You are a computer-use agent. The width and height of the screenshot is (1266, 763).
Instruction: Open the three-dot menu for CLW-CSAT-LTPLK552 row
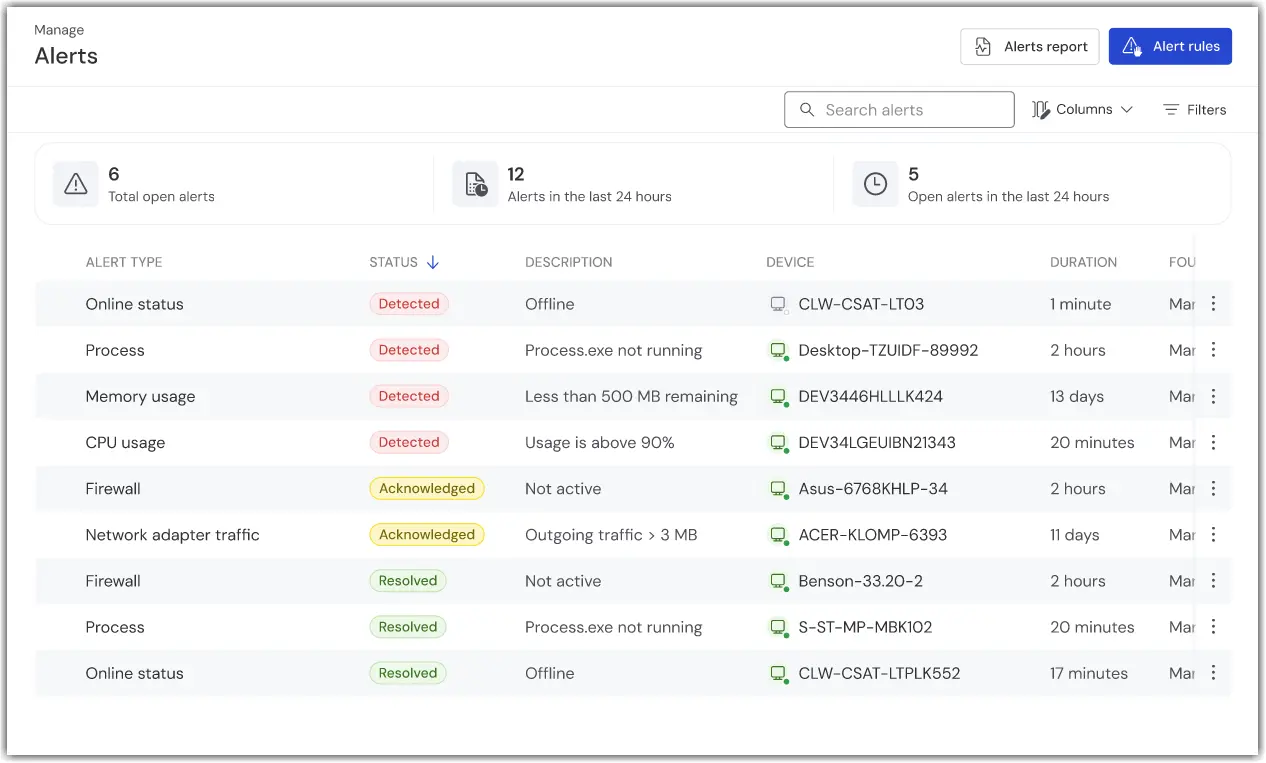(1213, 673)
